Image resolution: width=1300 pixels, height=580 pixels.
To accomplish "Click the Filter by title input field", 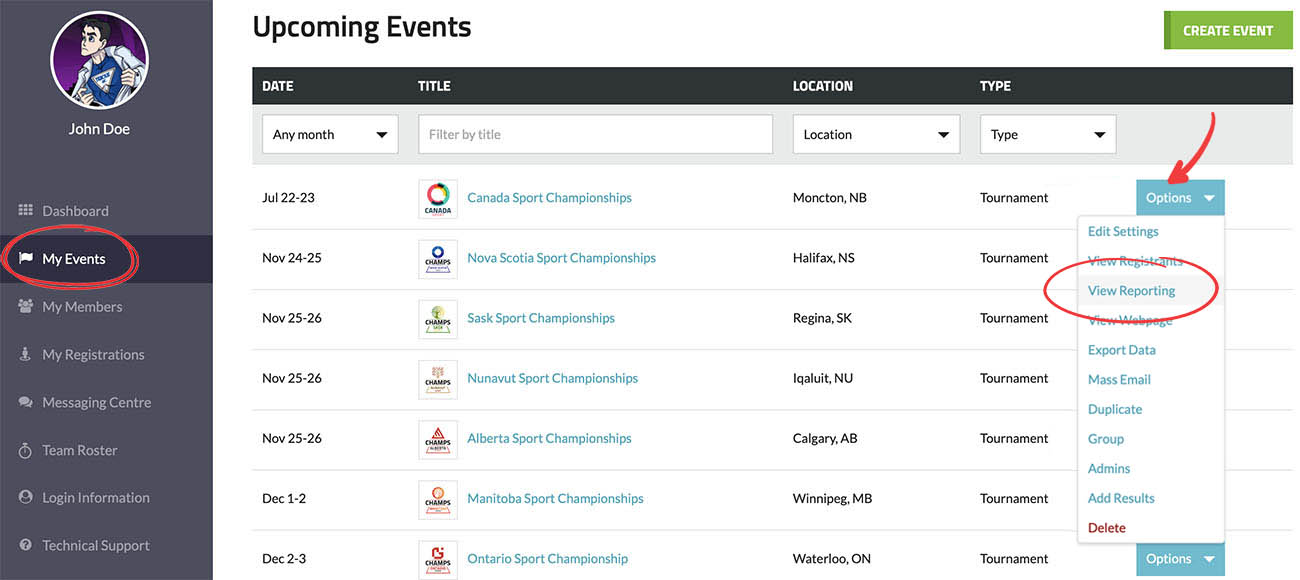I will pos(595,135).
